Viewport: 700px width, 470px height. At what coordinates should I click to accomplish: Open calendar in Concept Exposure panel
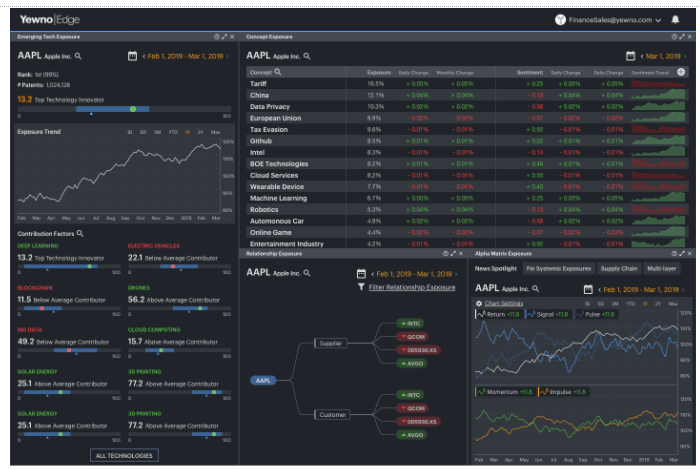pos(630,56)
